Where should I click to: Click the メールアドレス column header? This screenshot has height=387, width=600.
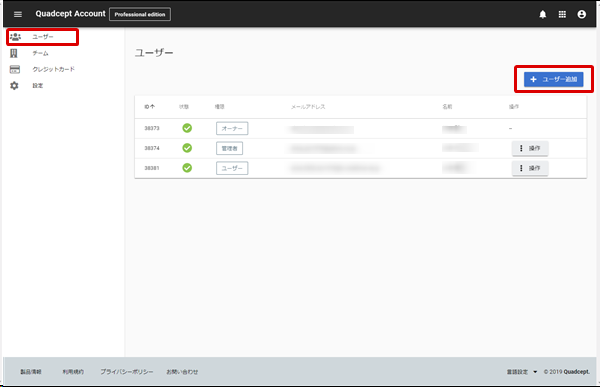pos(308,107)
